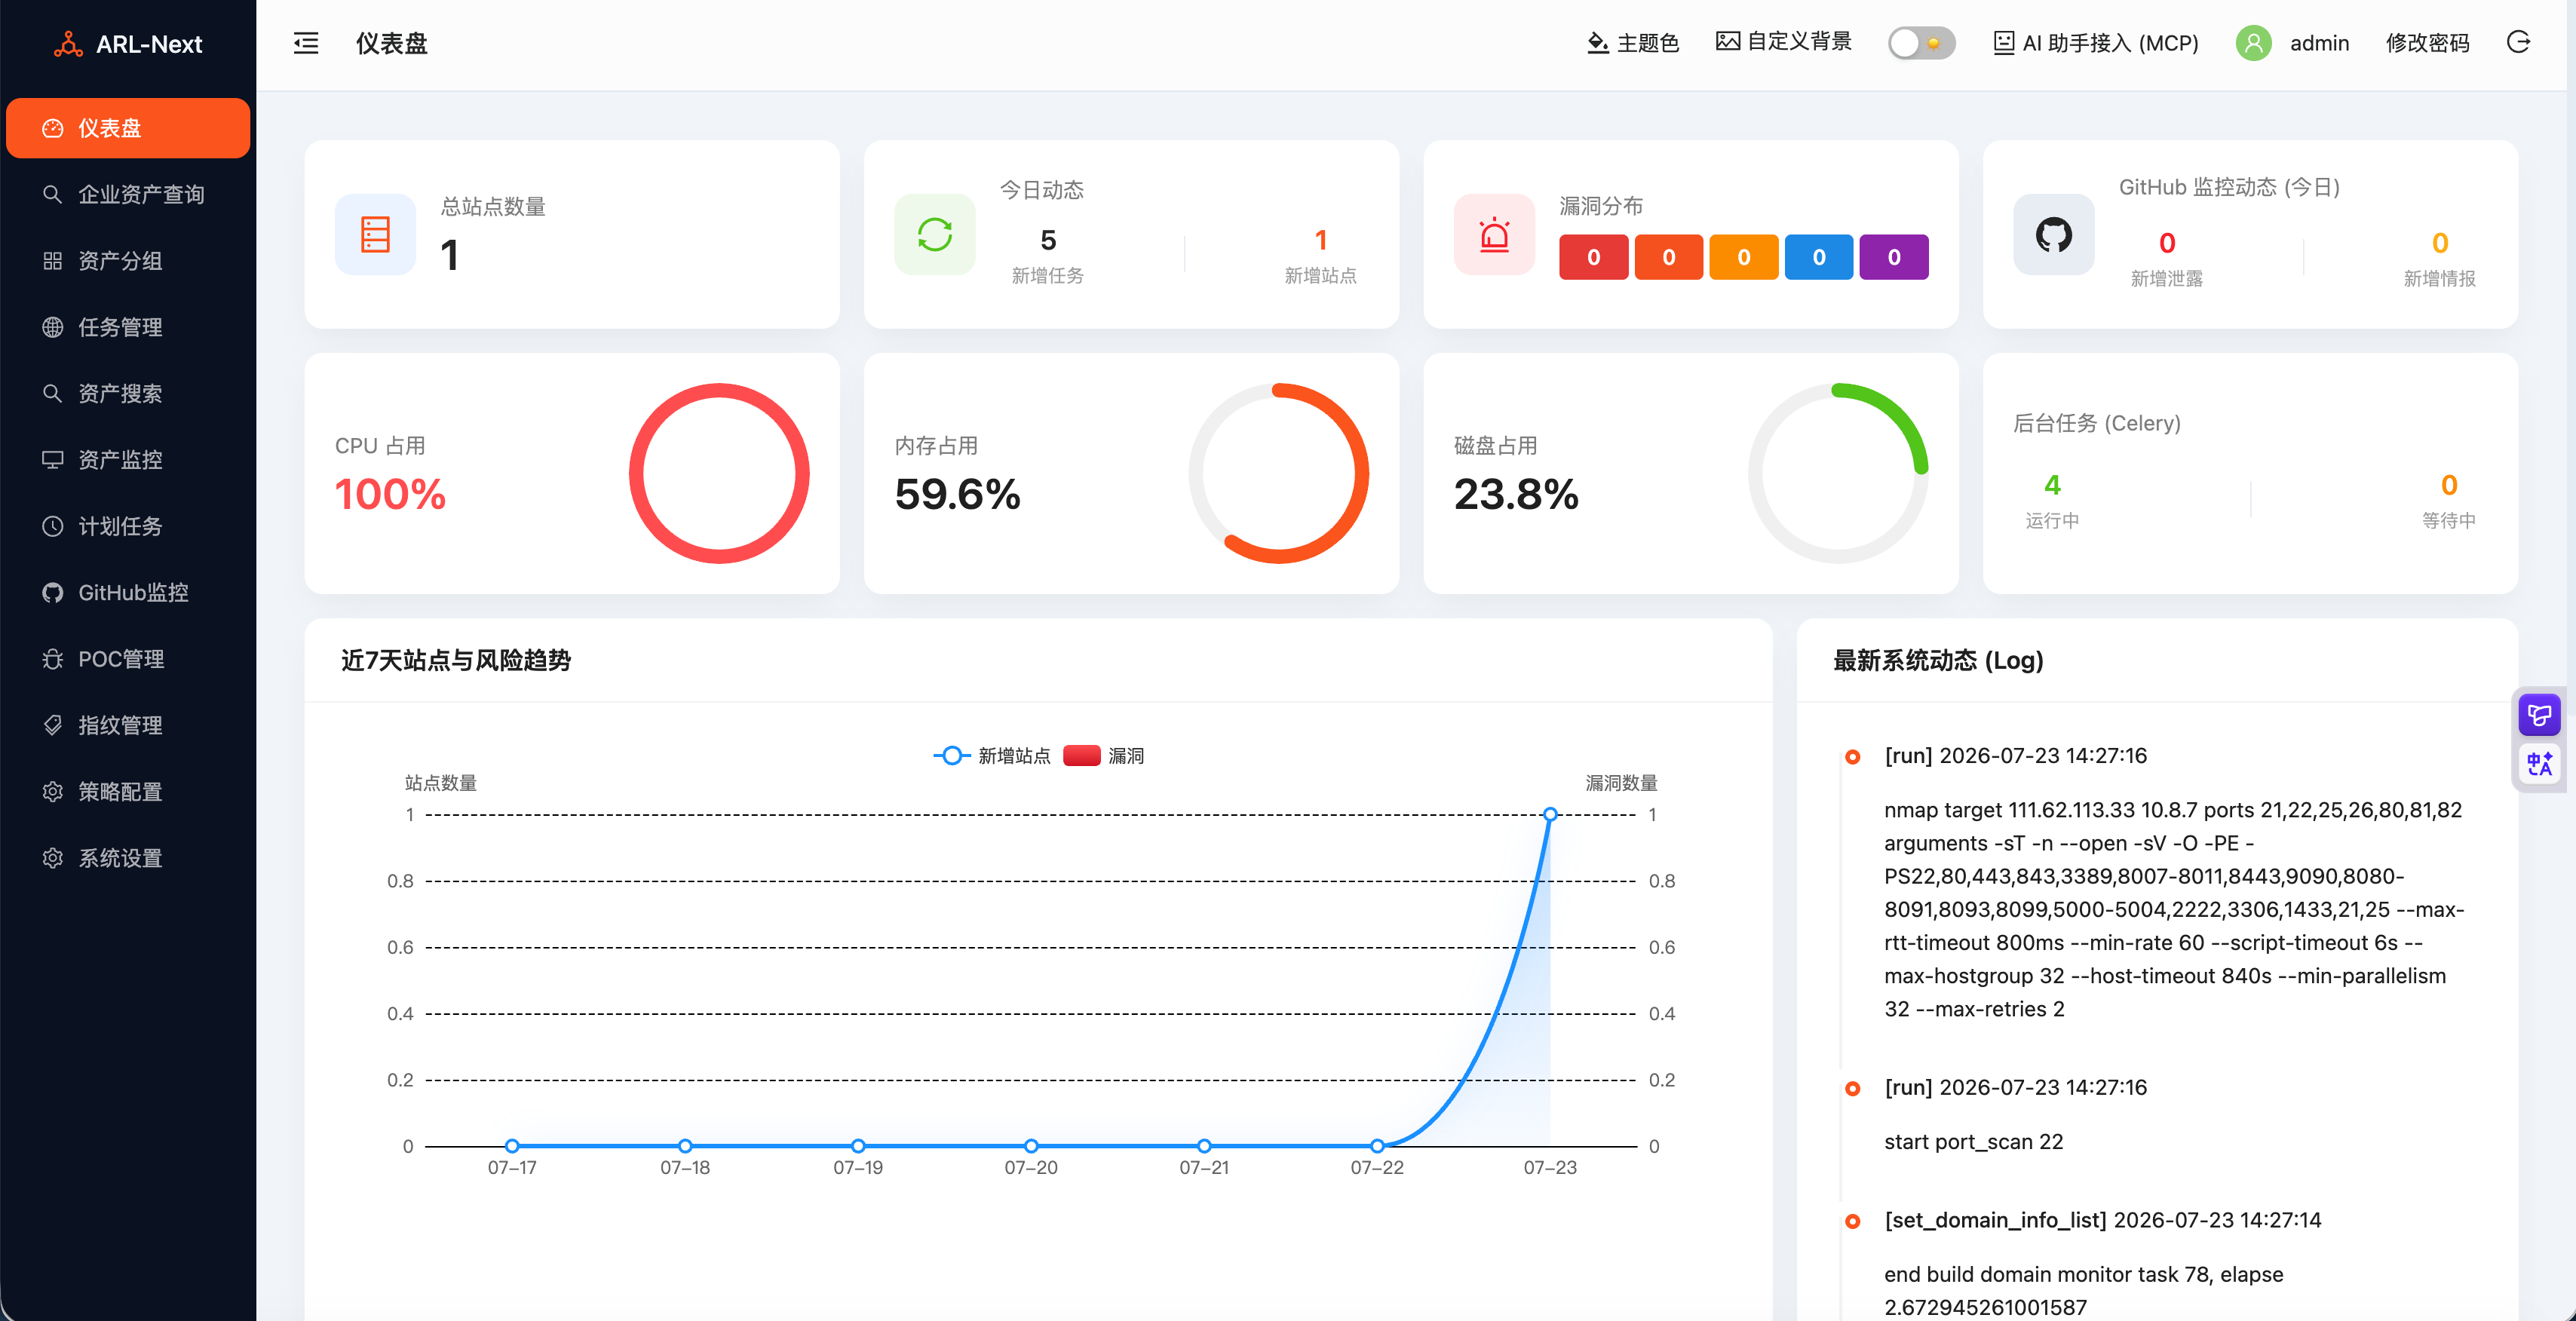Click the 100% CPU value
Image resolution: width=2576 pixels, height=1321 pixels.
tap(390, 494)
